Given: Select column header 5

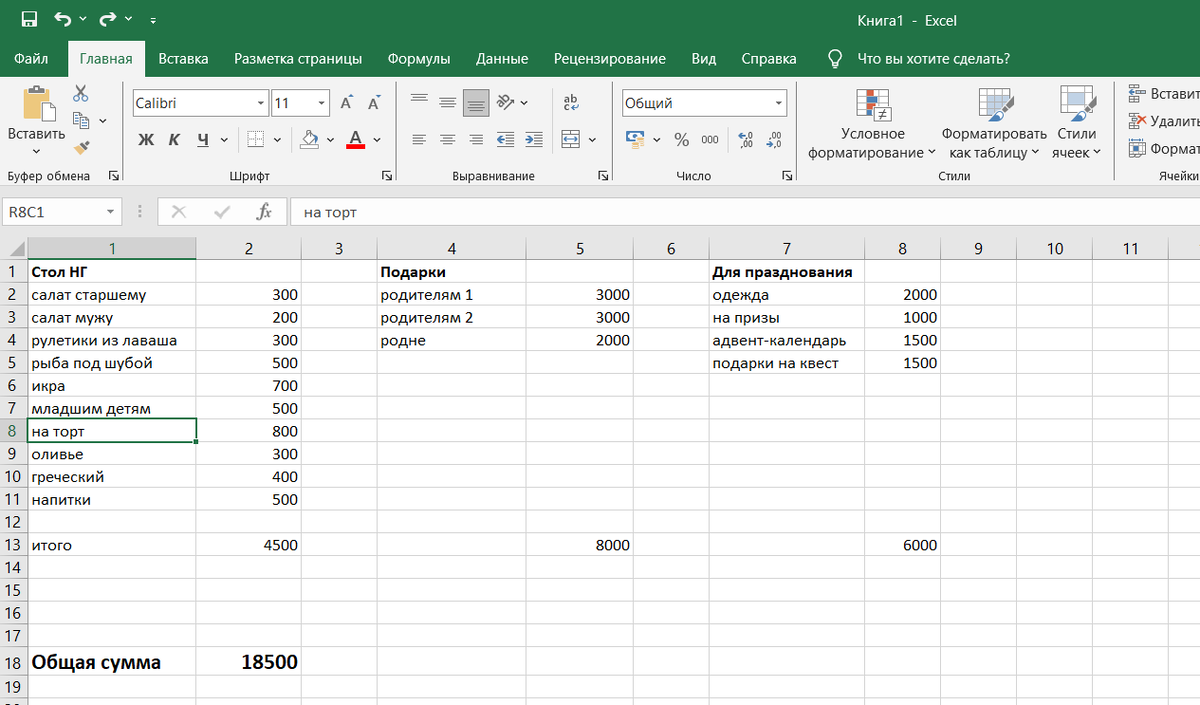Looking at the screenshot, I should click(579, 248).
